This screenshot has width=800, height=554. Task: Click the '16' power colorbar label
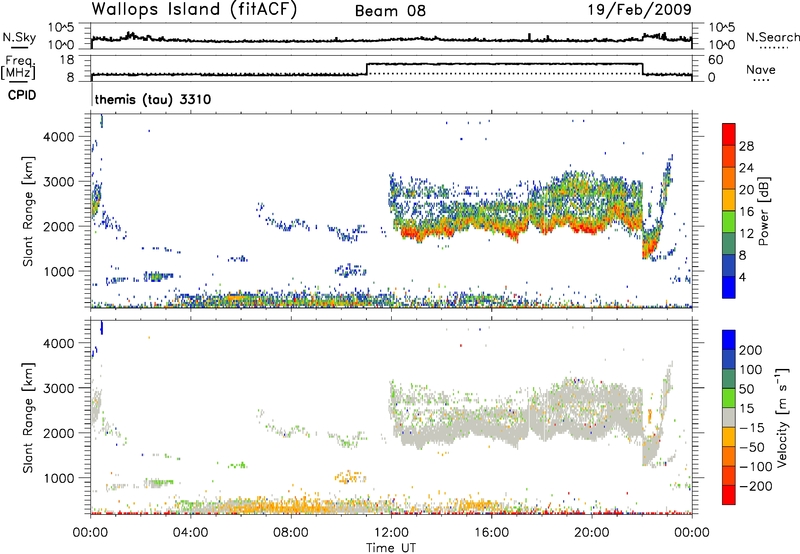[x=746, y=212]
